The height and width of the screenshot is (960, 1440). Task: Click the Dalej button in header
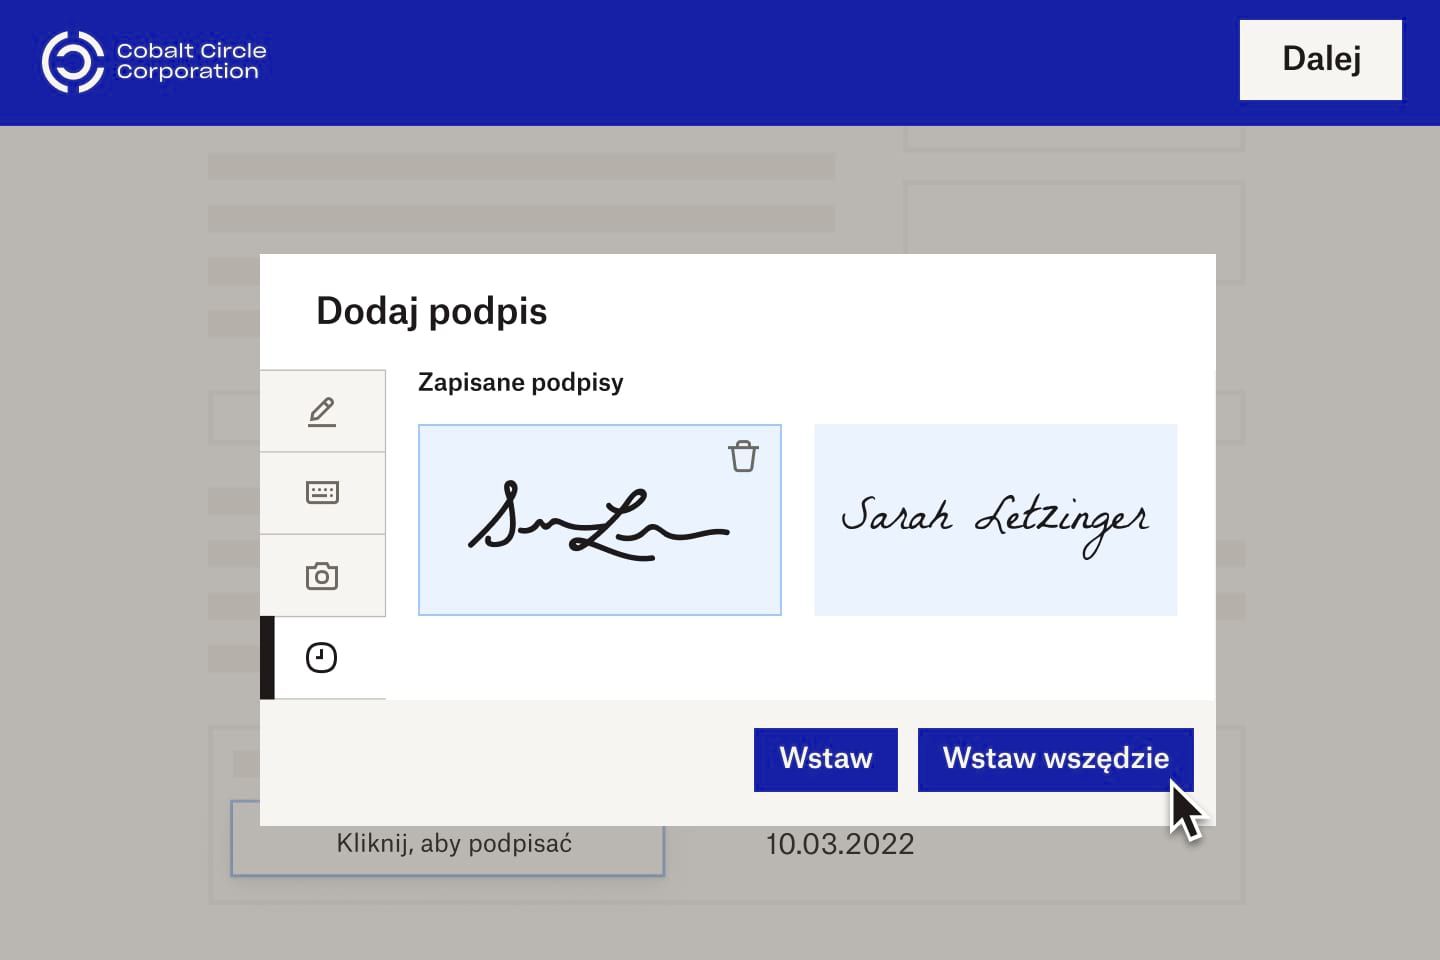1321,59
